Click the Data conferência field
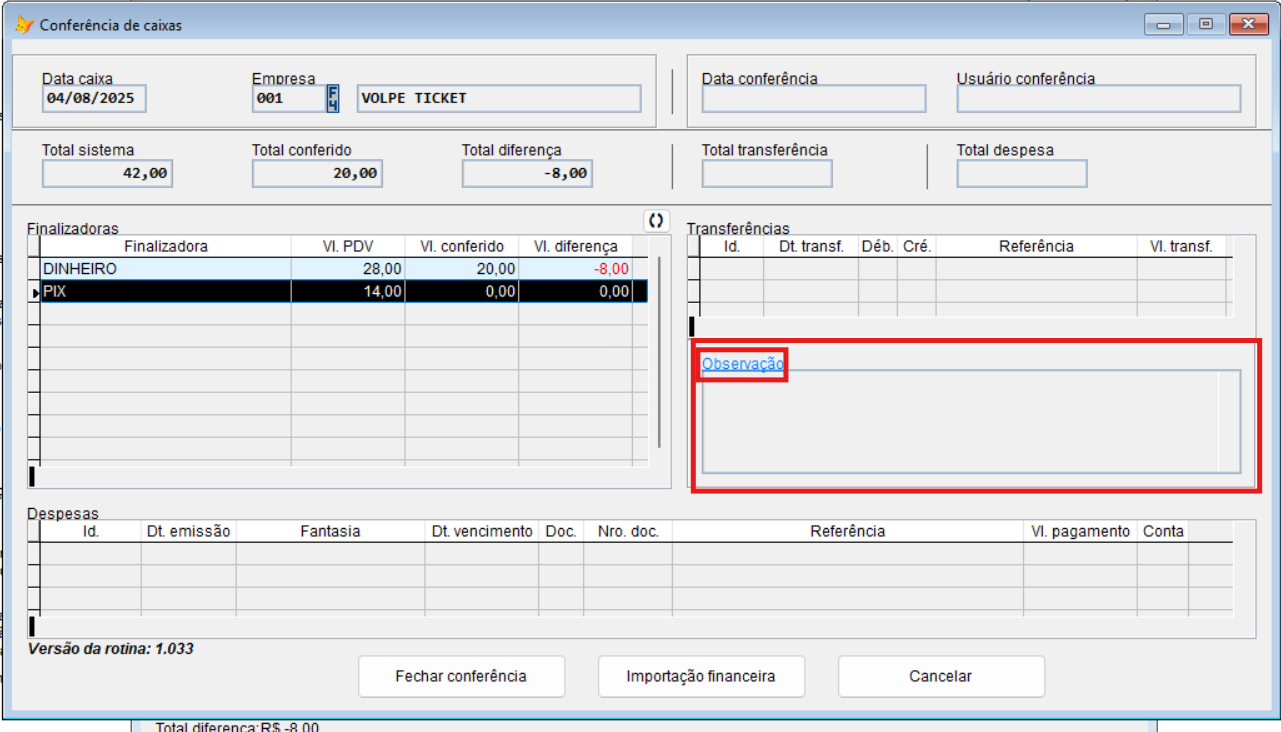 [814, 98]
